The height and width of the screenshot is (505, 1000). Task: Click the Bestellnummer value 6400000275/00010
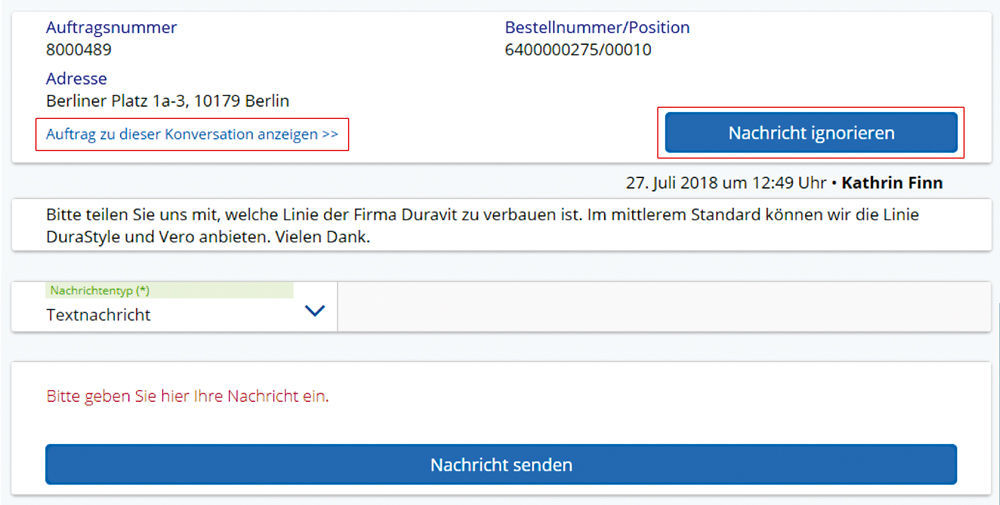click(578, 49)
